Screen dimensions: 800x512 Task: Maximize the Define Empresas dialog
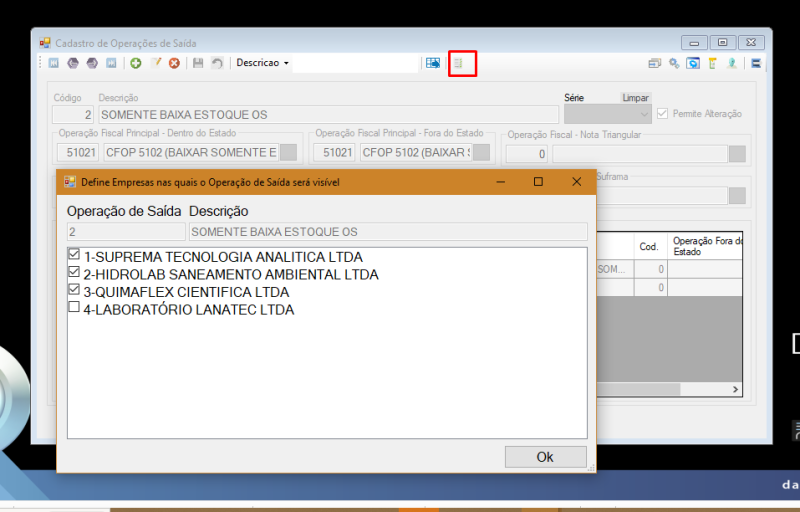pos(538,182)
